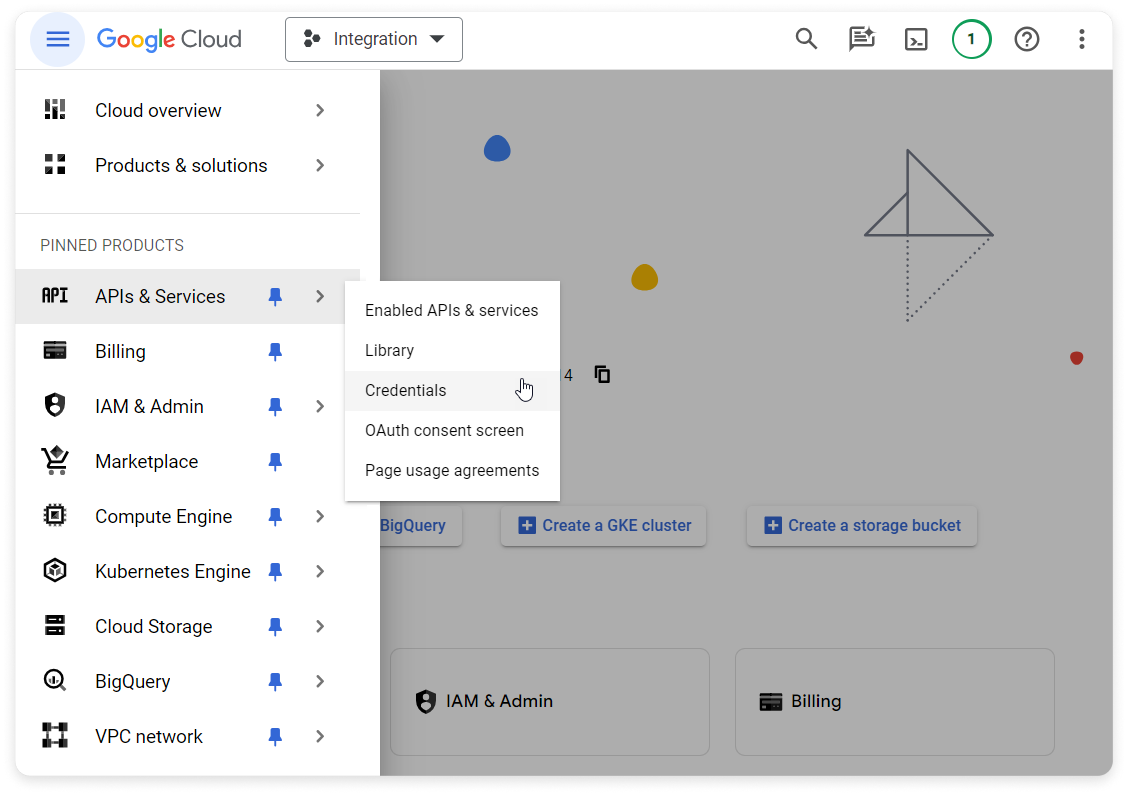The width and height of the screenshot is (1128, 795).
Task: Click the search magnifier icon
Action: [x=806, y=39]
